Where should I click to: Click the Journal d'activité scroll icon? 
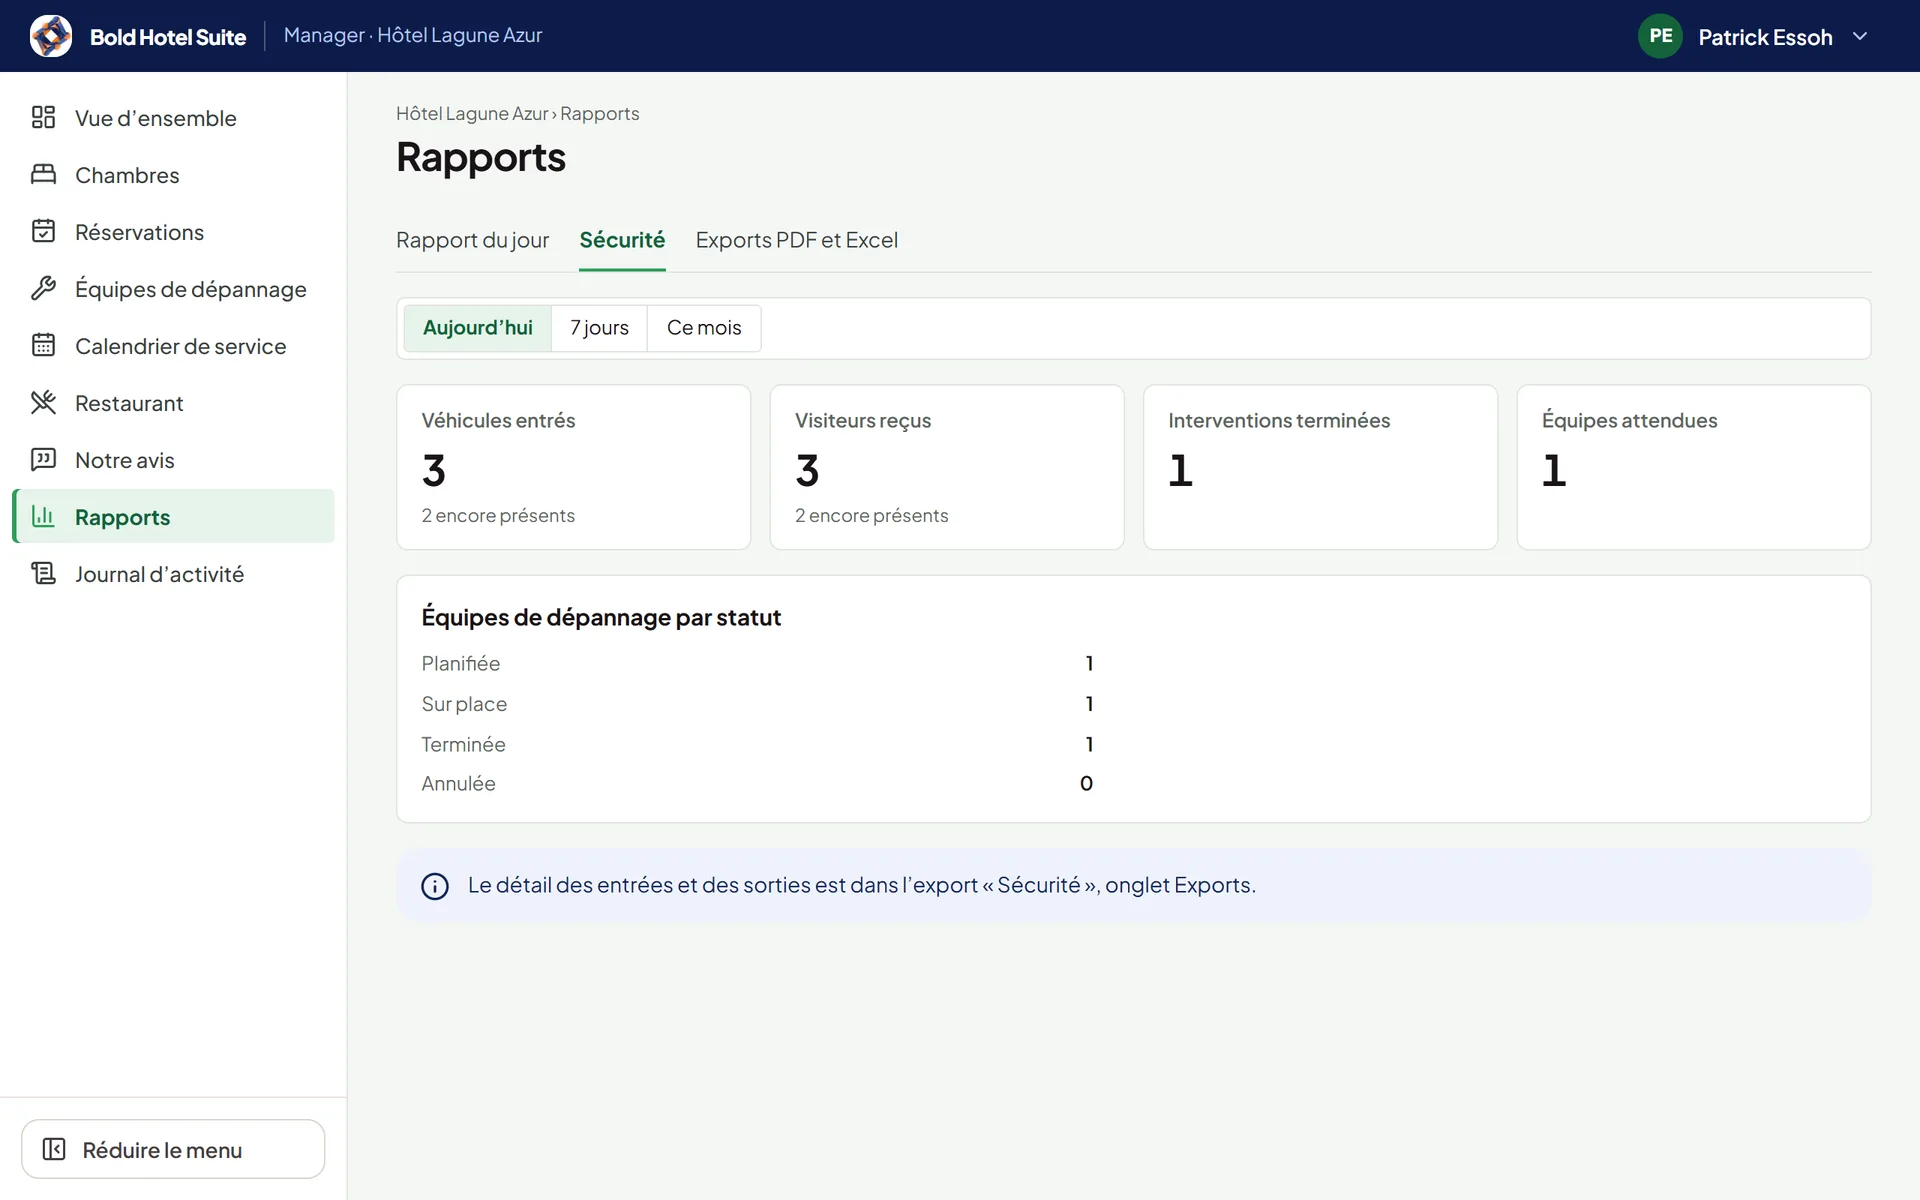[43, 573]
